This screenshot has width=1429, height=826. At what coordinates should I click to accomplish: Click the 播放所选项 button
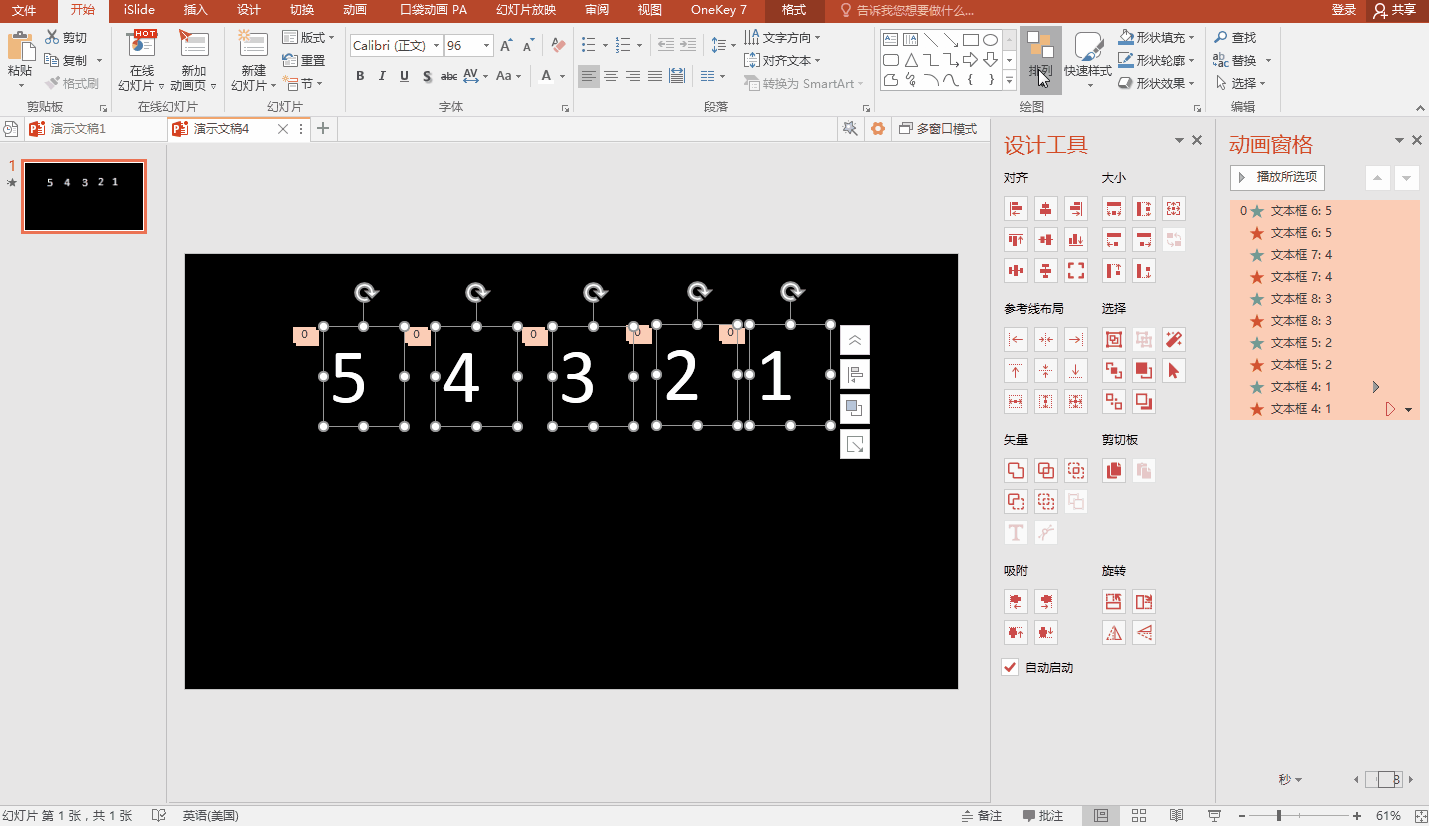click(1278, 178)
